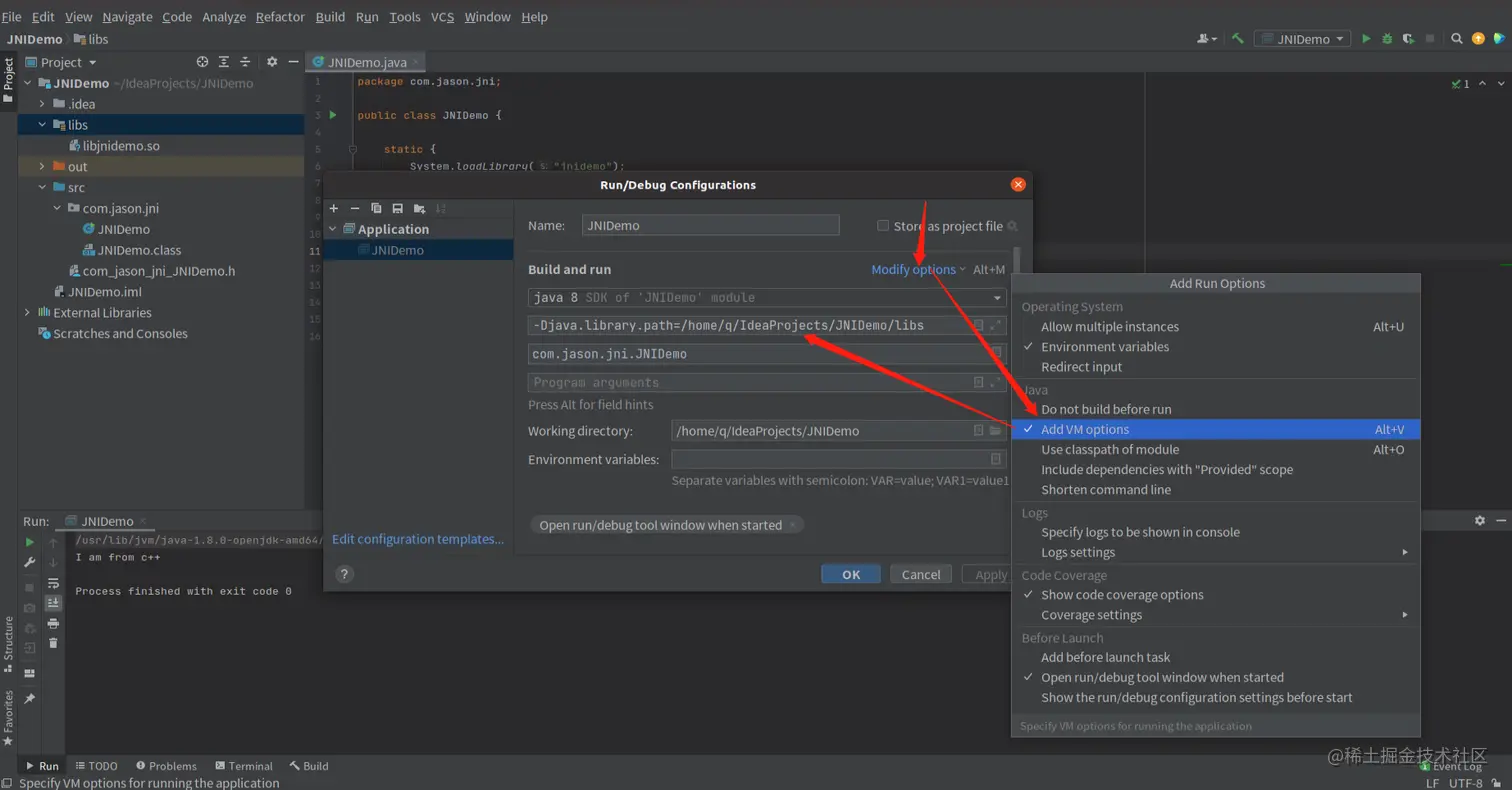Save configuration floppy icon in dialog
Image resolution: width=1512 pixels, height=790 pixels.
397,208
